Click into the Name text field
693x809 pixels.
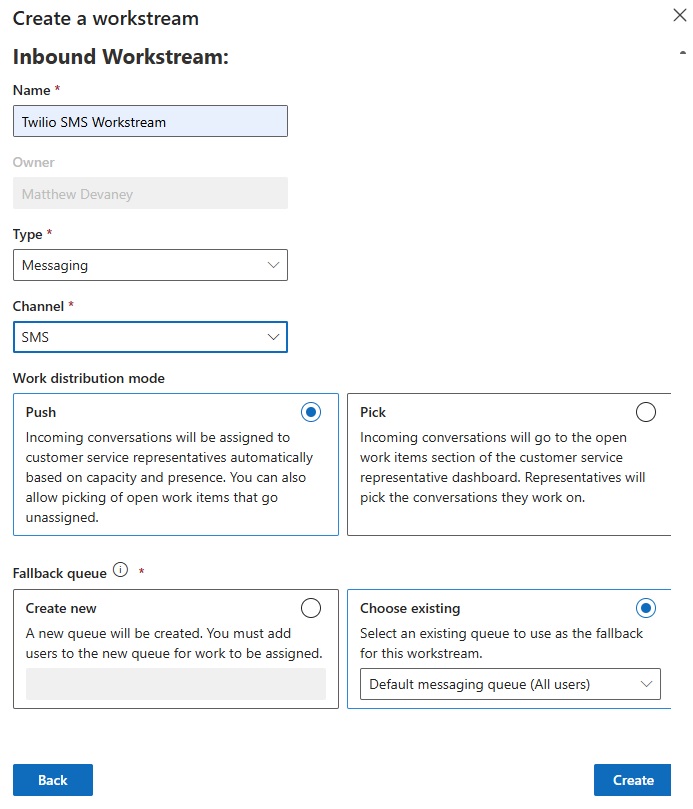coord(150,121)
